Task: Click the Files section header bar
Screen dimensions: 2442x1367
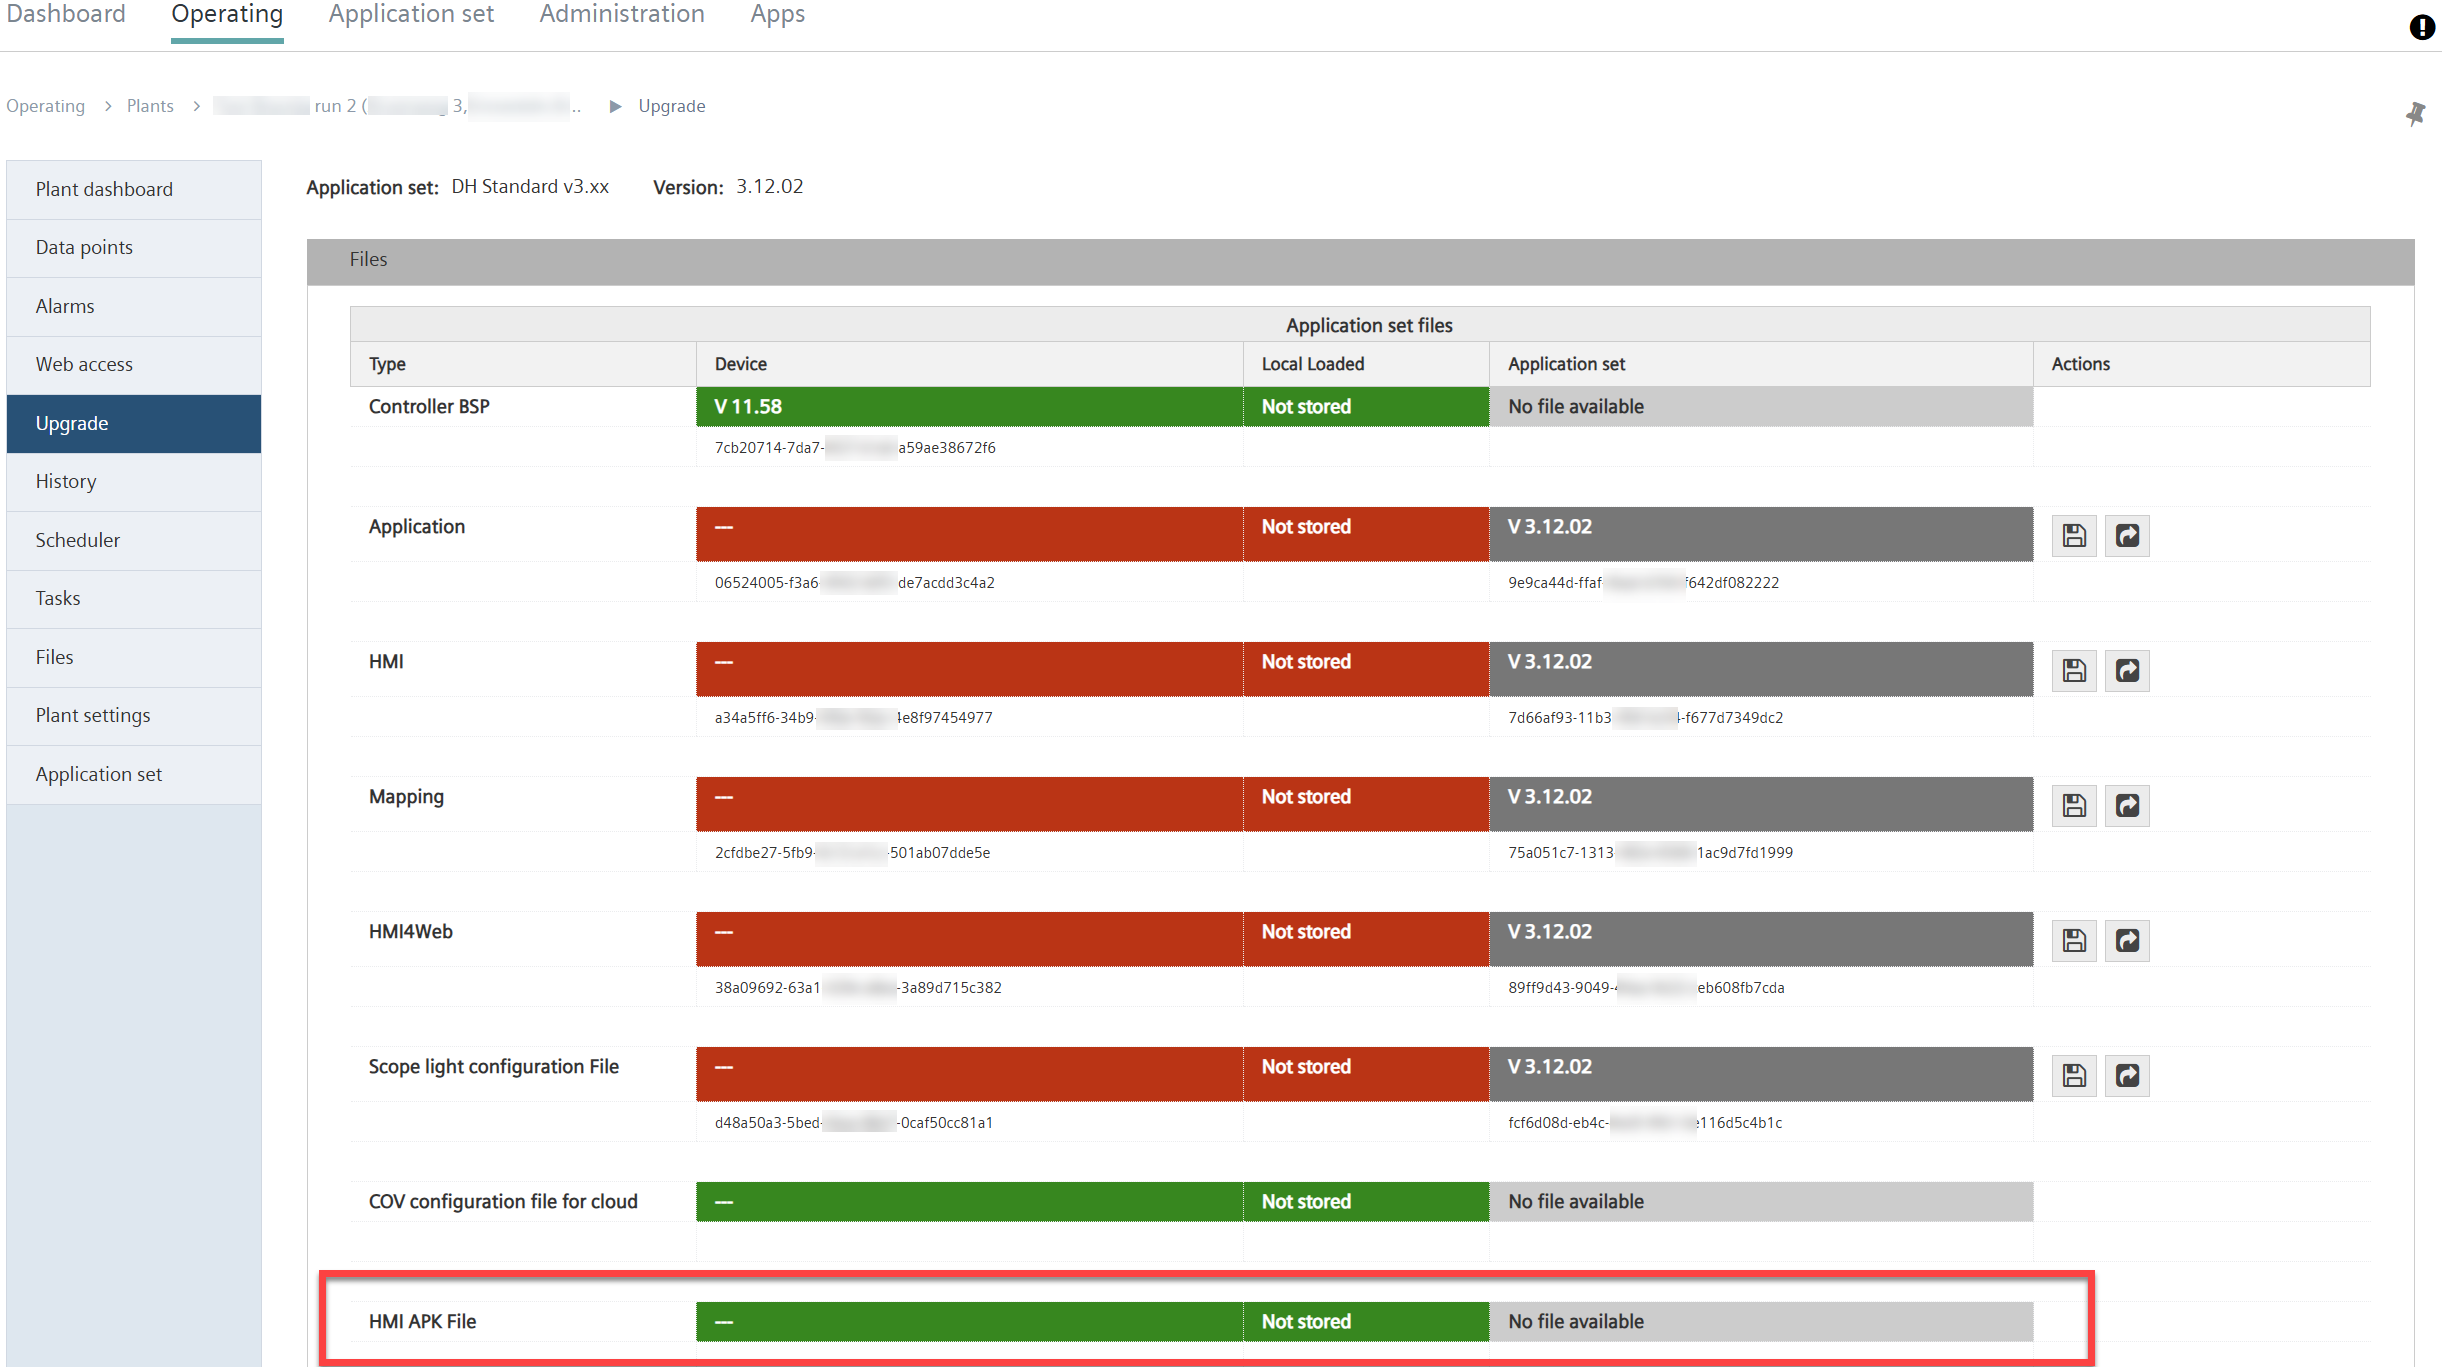Action: coord(1360,260)
